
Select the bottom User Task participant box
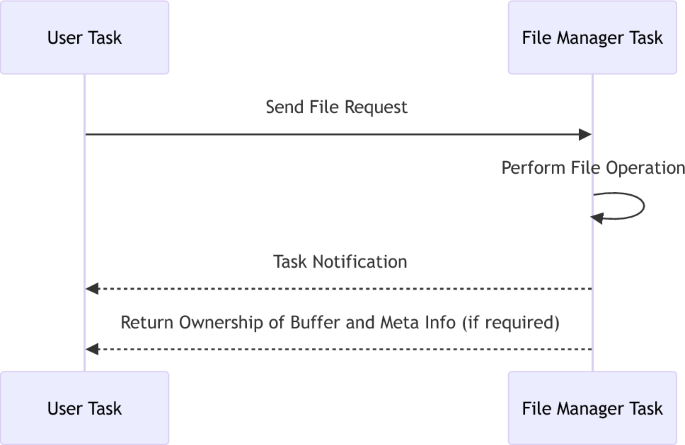84,408
